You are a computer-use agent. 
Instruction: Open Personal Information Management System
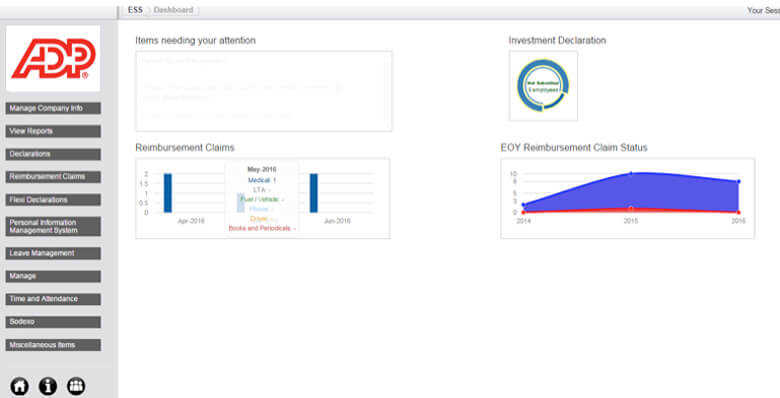click(53, 226)
